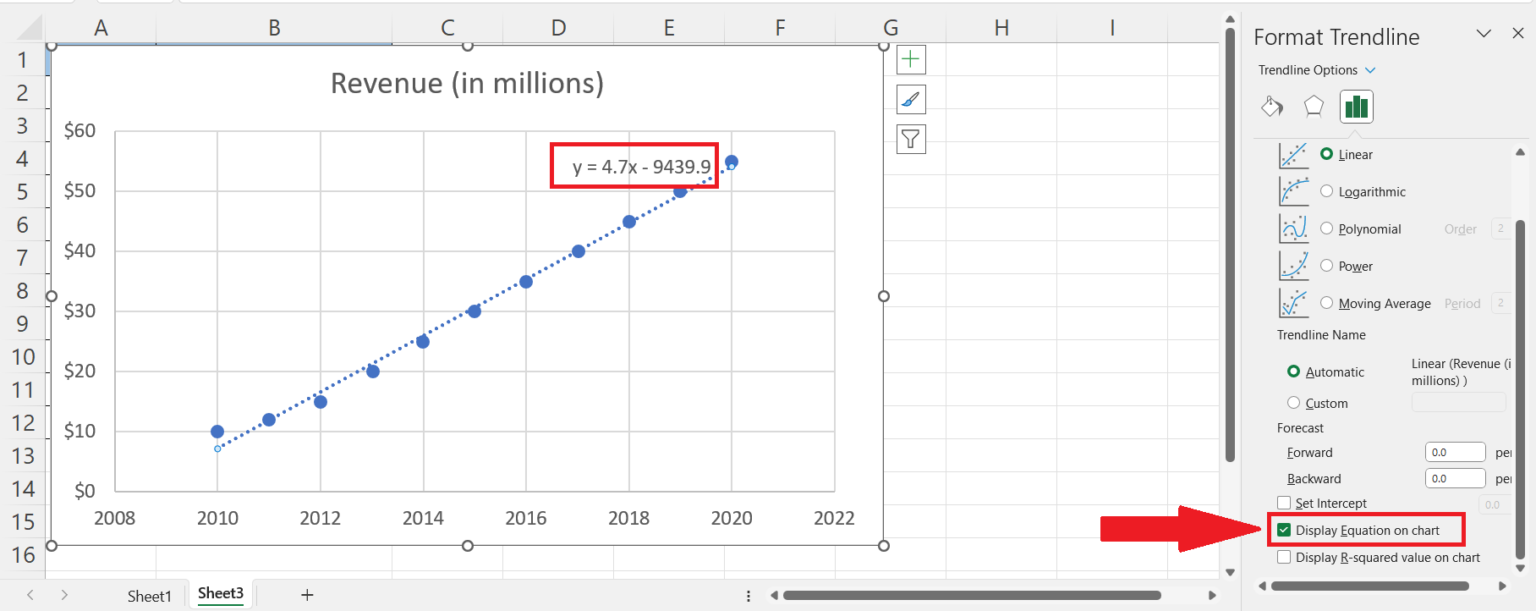Open Chart Elements with the plus icon
Screen dimensions: 1536x611
coord(910,59)
